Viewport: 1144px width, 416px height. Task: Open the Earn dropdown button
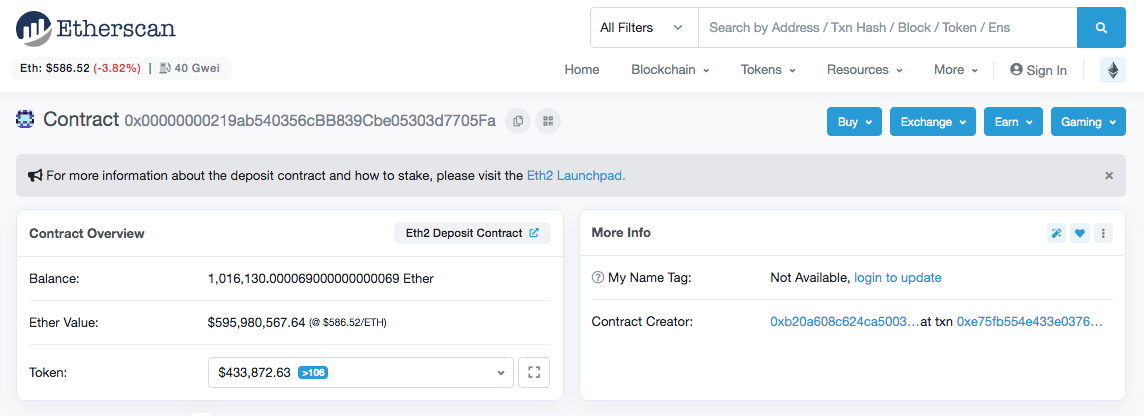click(x=1013, y=122)
